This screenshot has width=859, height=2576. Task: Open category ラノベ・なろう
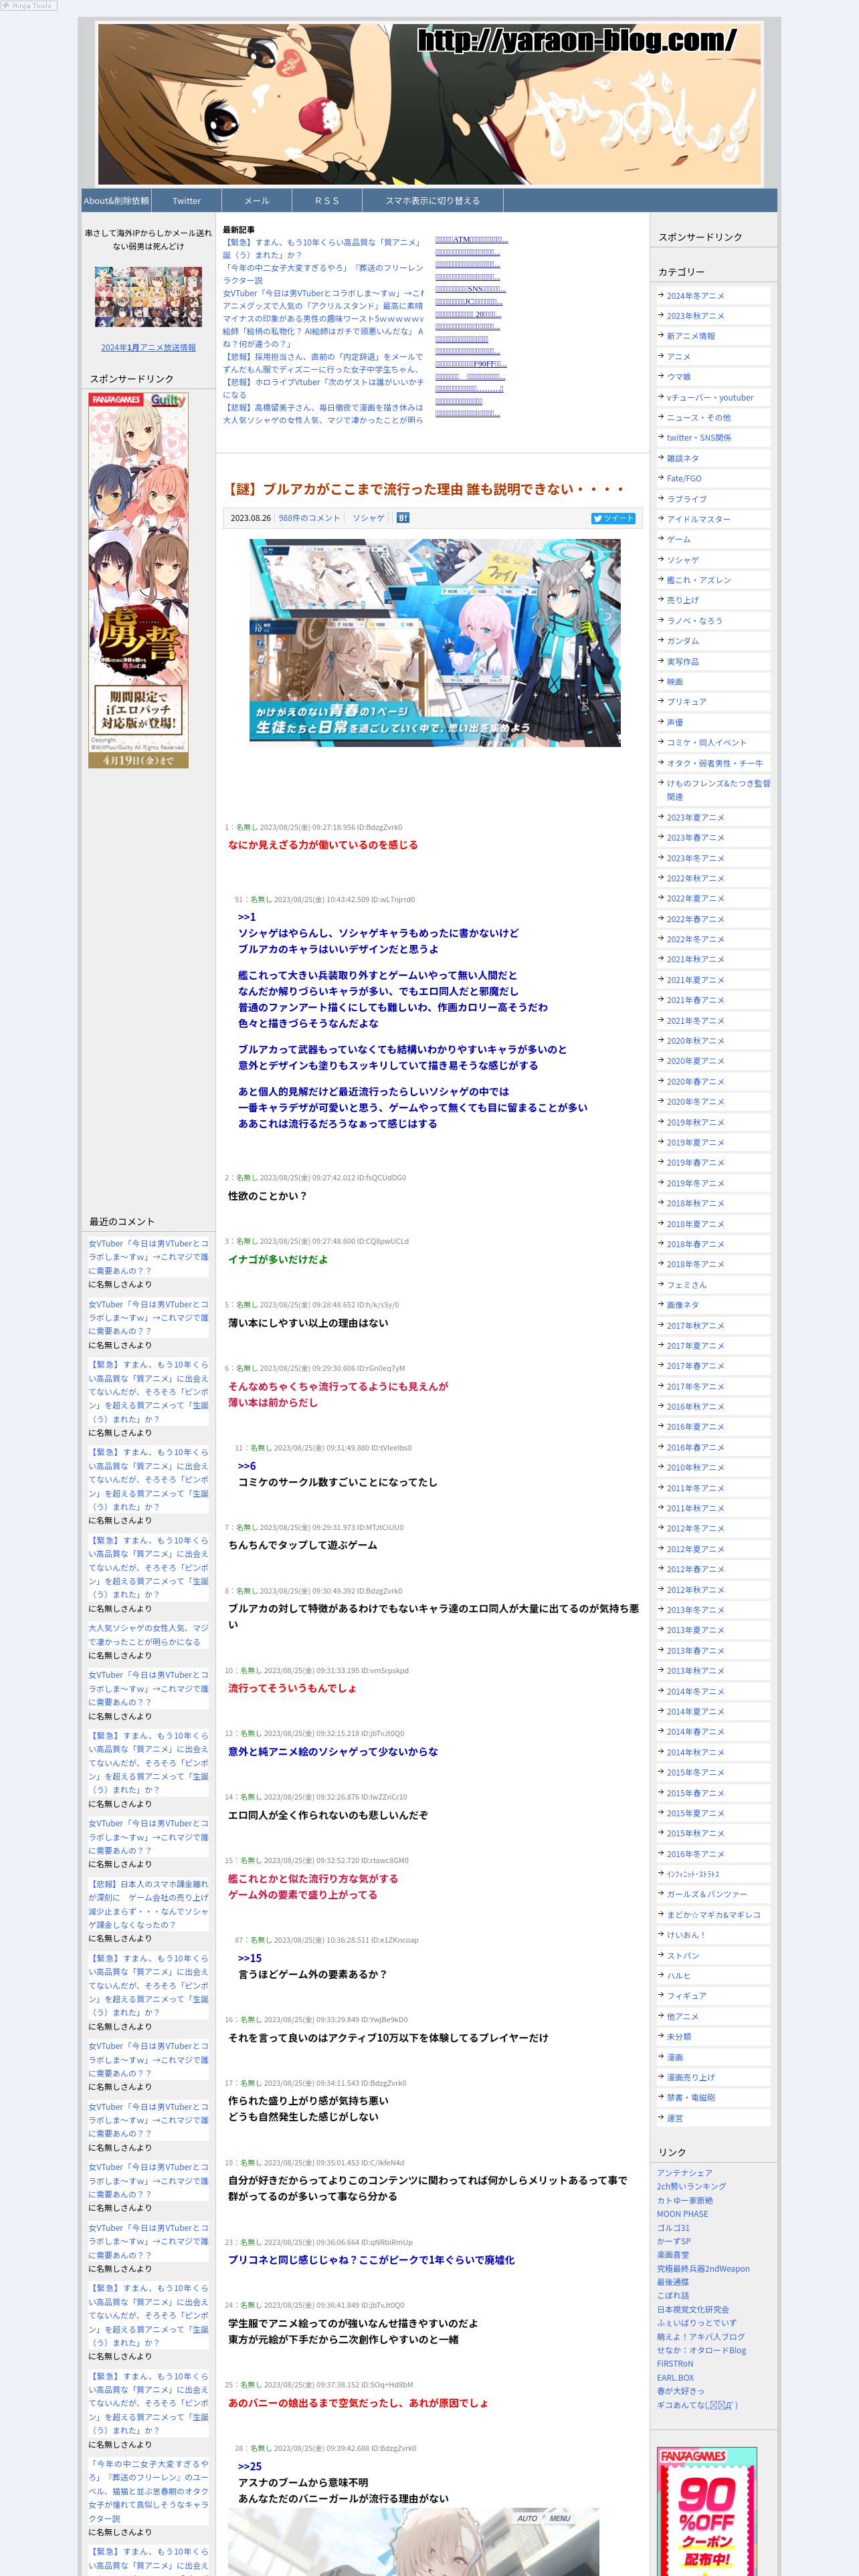[695, 621]
